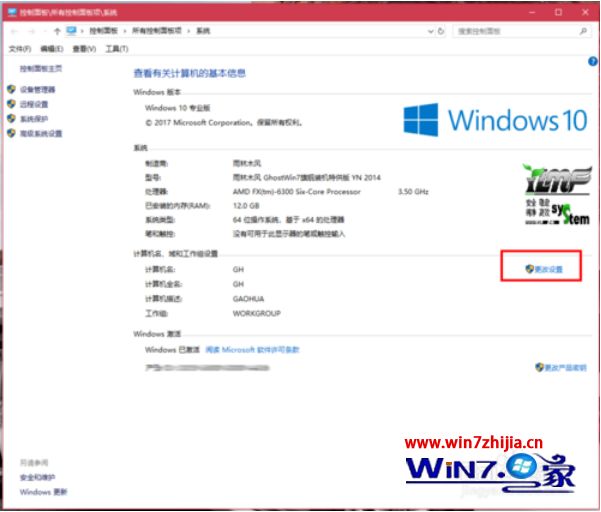Viewport: 601px width, 512px height.
Task: Select the heading 查看有关计算机的基本信息
Action: [189, 73]
